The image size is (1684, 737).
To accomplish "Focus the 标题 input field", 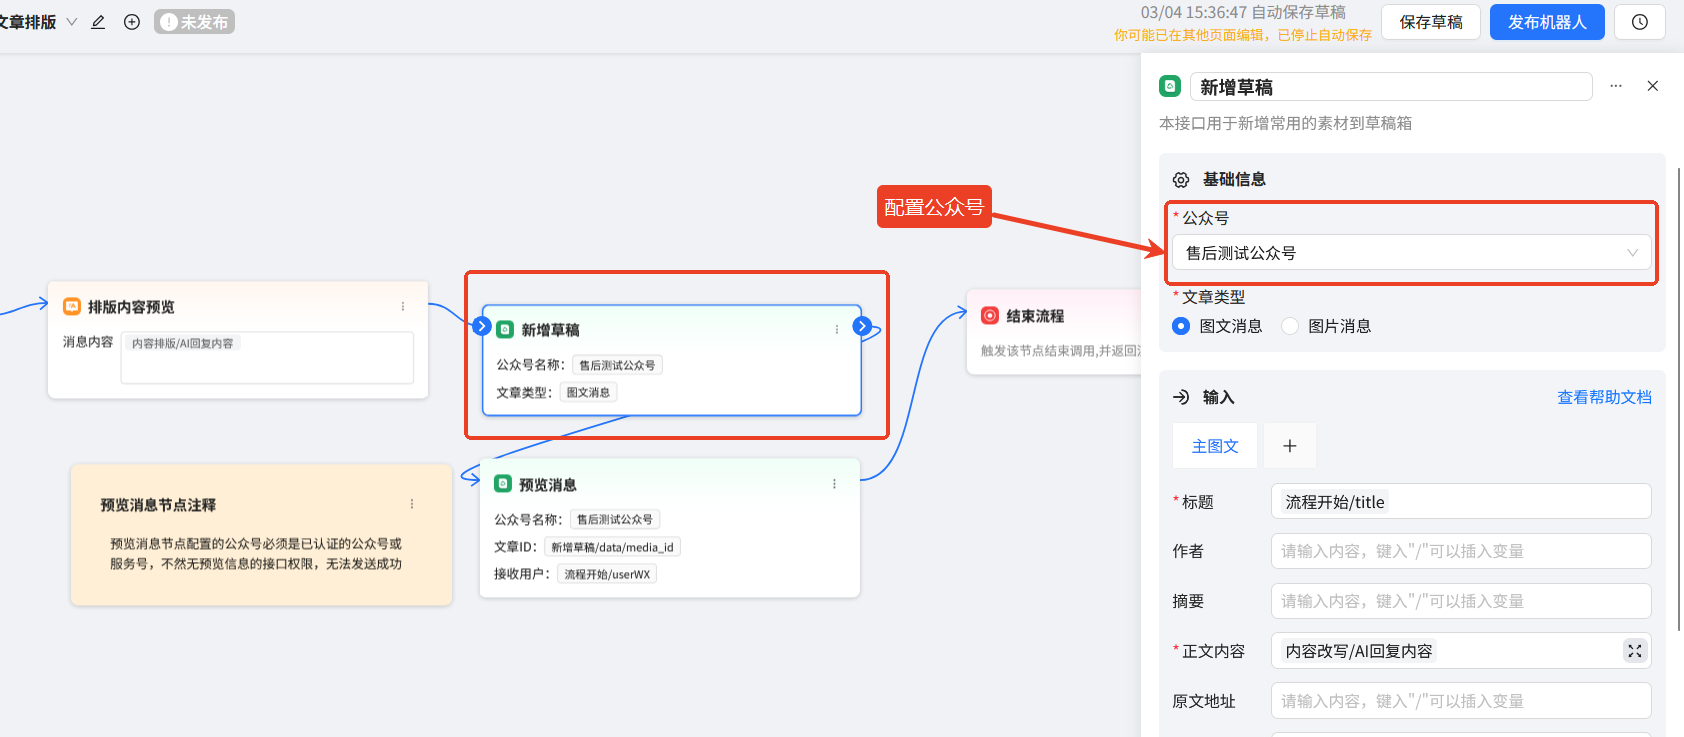I will coord(1461,501).
